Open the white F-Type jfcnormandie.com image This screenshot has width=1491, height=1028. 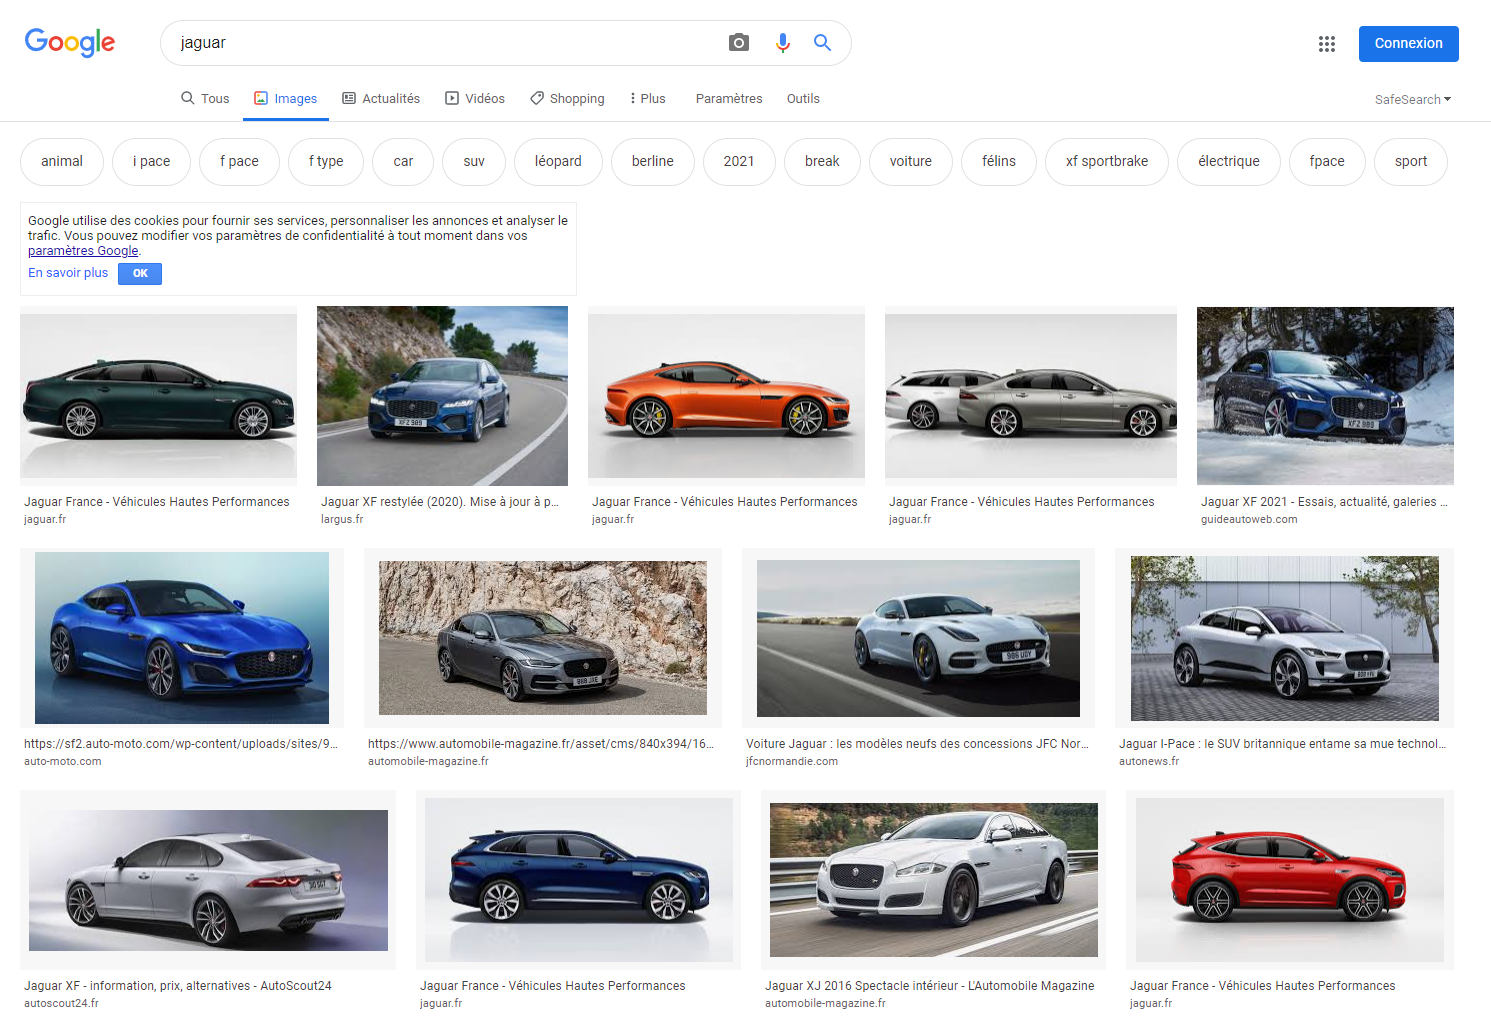coord(918,638)
